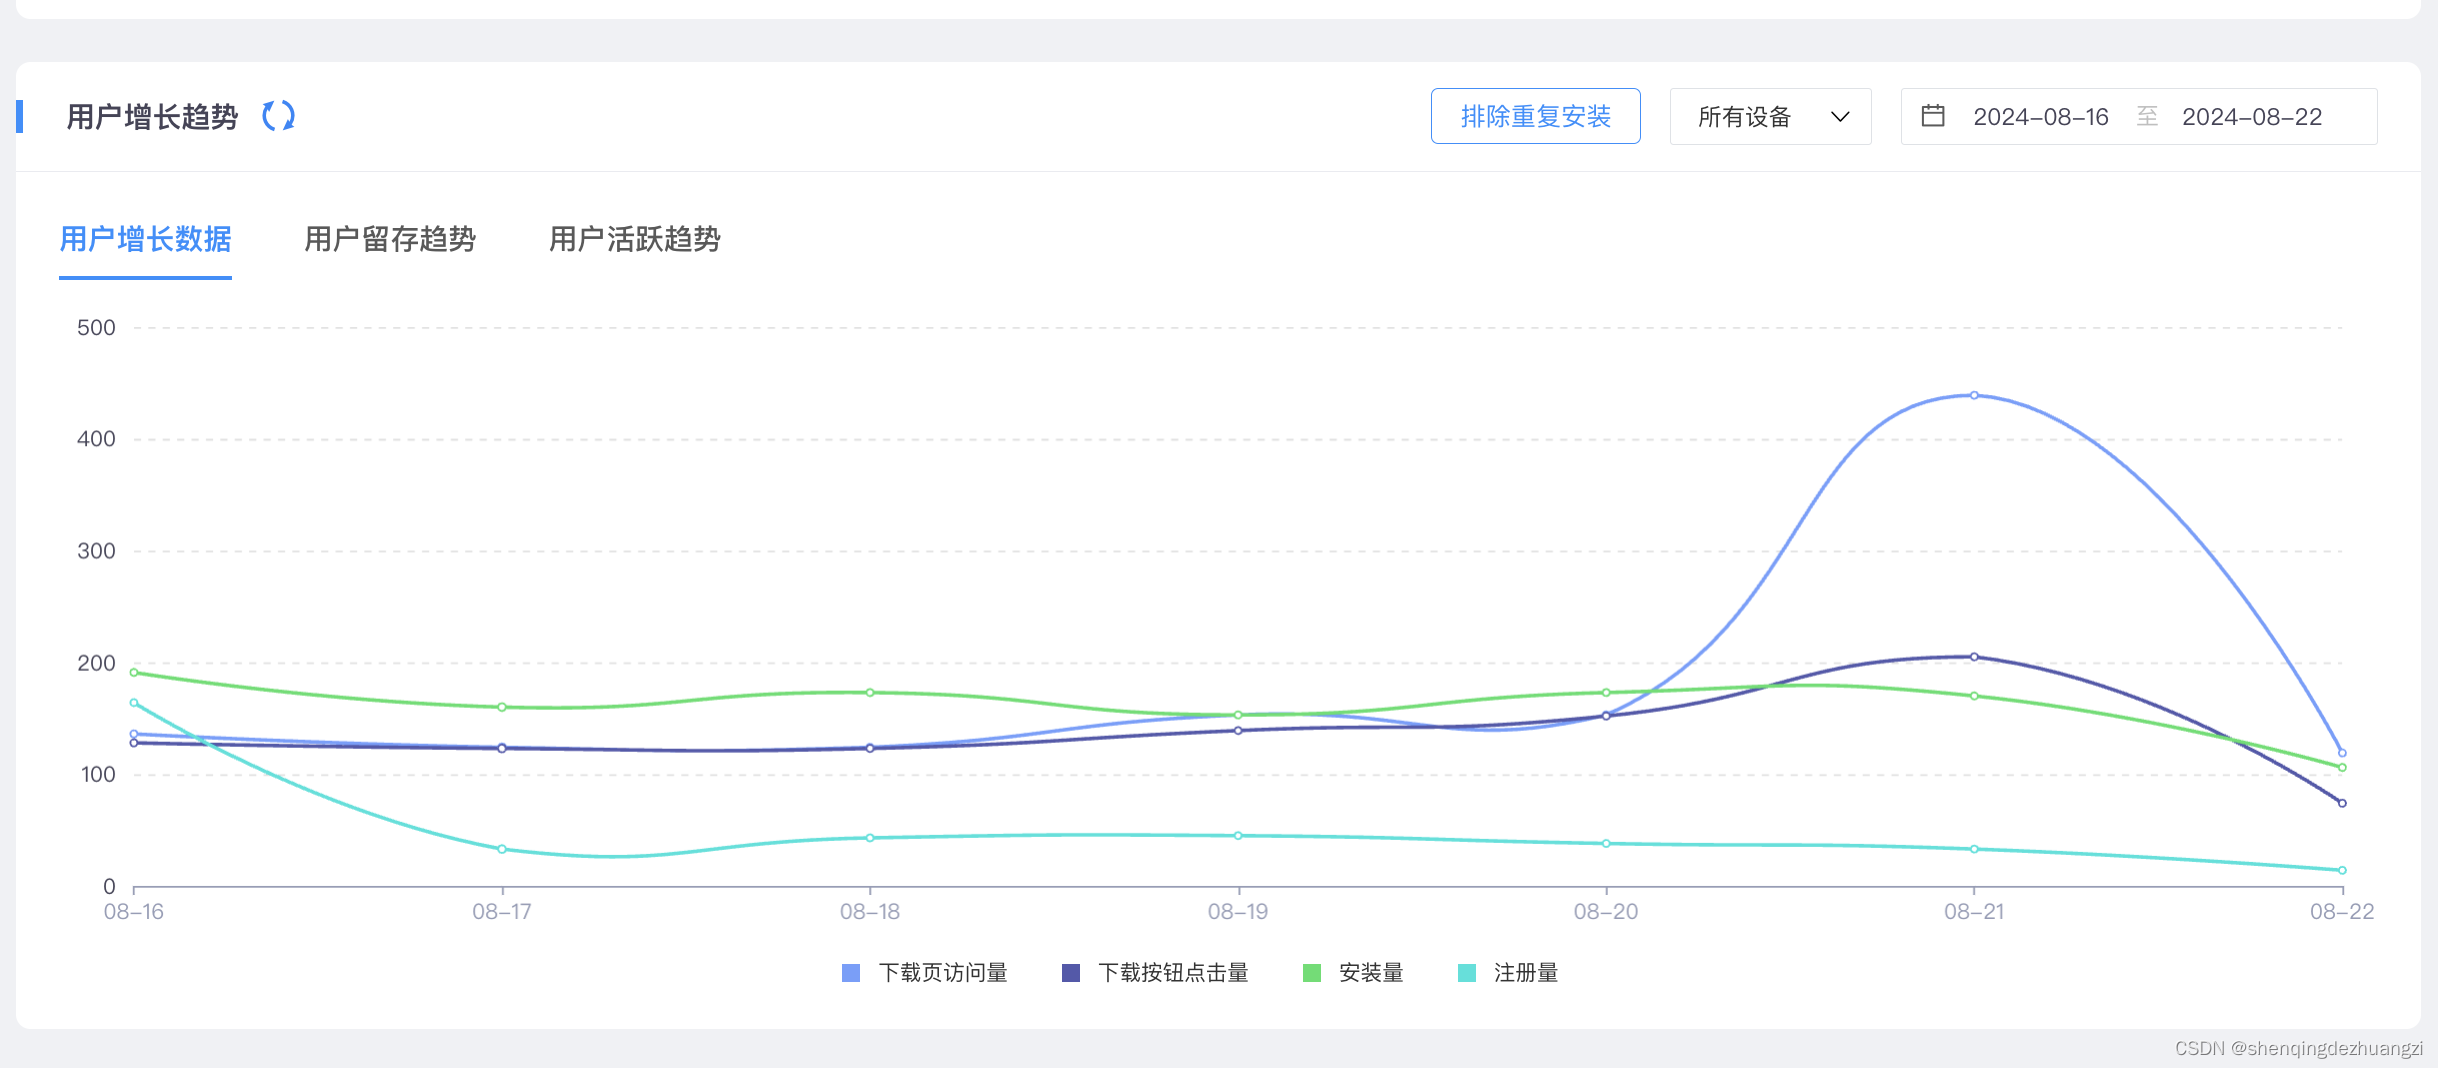
Task: Click y-axis label 500
Action: pos(96,328)
